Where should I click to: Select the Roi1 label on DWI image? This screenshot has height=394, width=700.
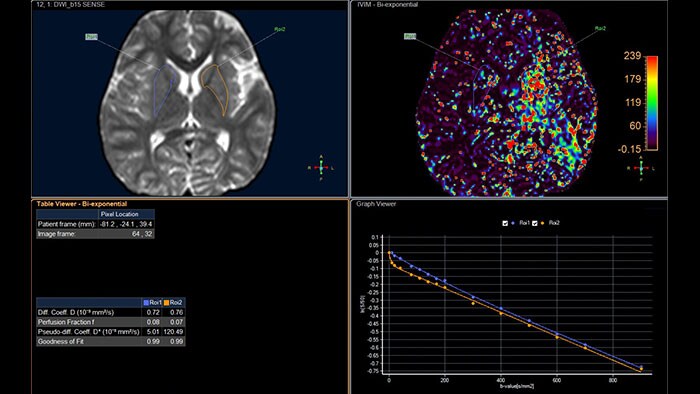(91, 37)
